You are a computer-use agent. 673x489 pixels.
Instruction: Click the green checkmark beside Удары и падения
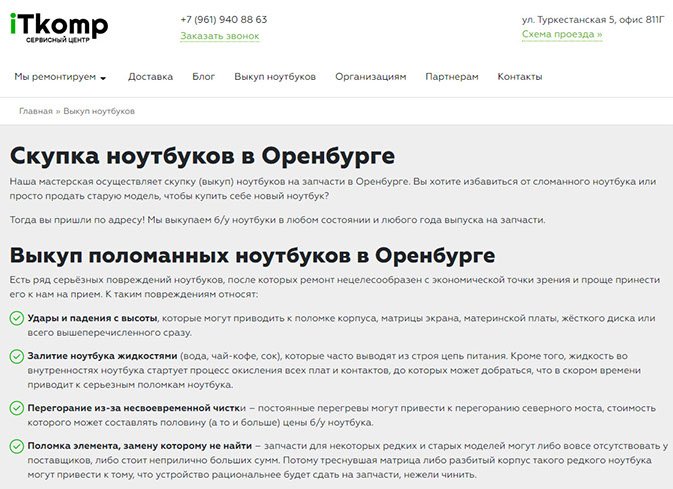[x=17, y=319]
